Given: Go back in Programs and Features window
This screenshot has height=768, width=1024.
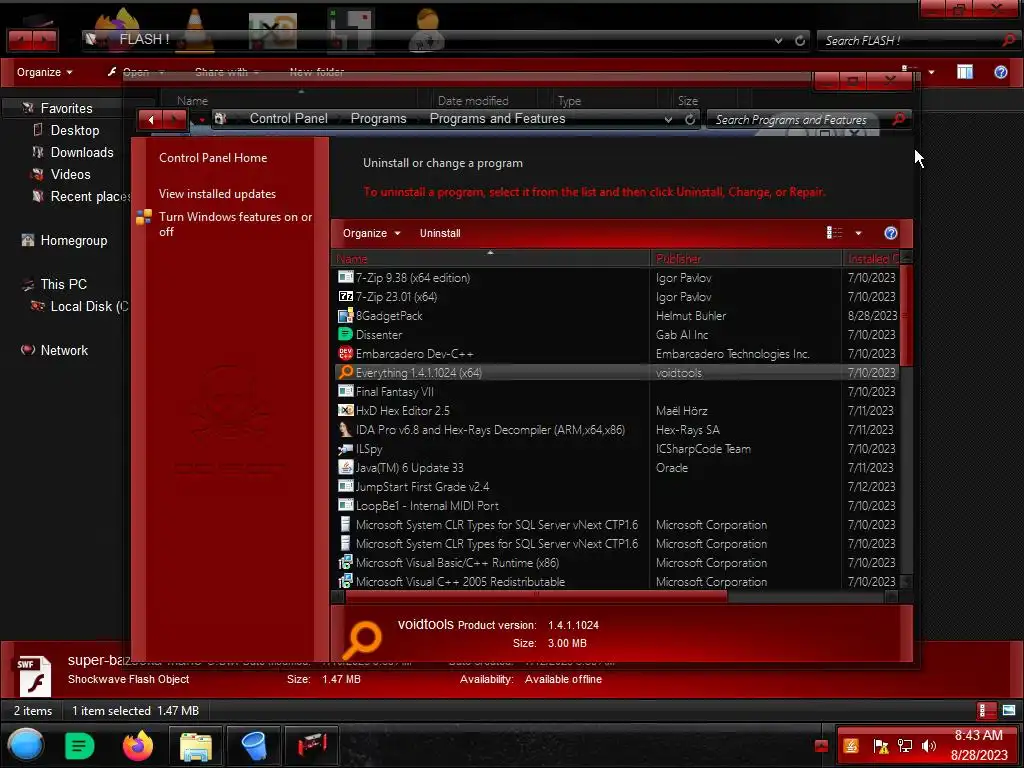Looking at the screenshot, I should click(151, 120).
